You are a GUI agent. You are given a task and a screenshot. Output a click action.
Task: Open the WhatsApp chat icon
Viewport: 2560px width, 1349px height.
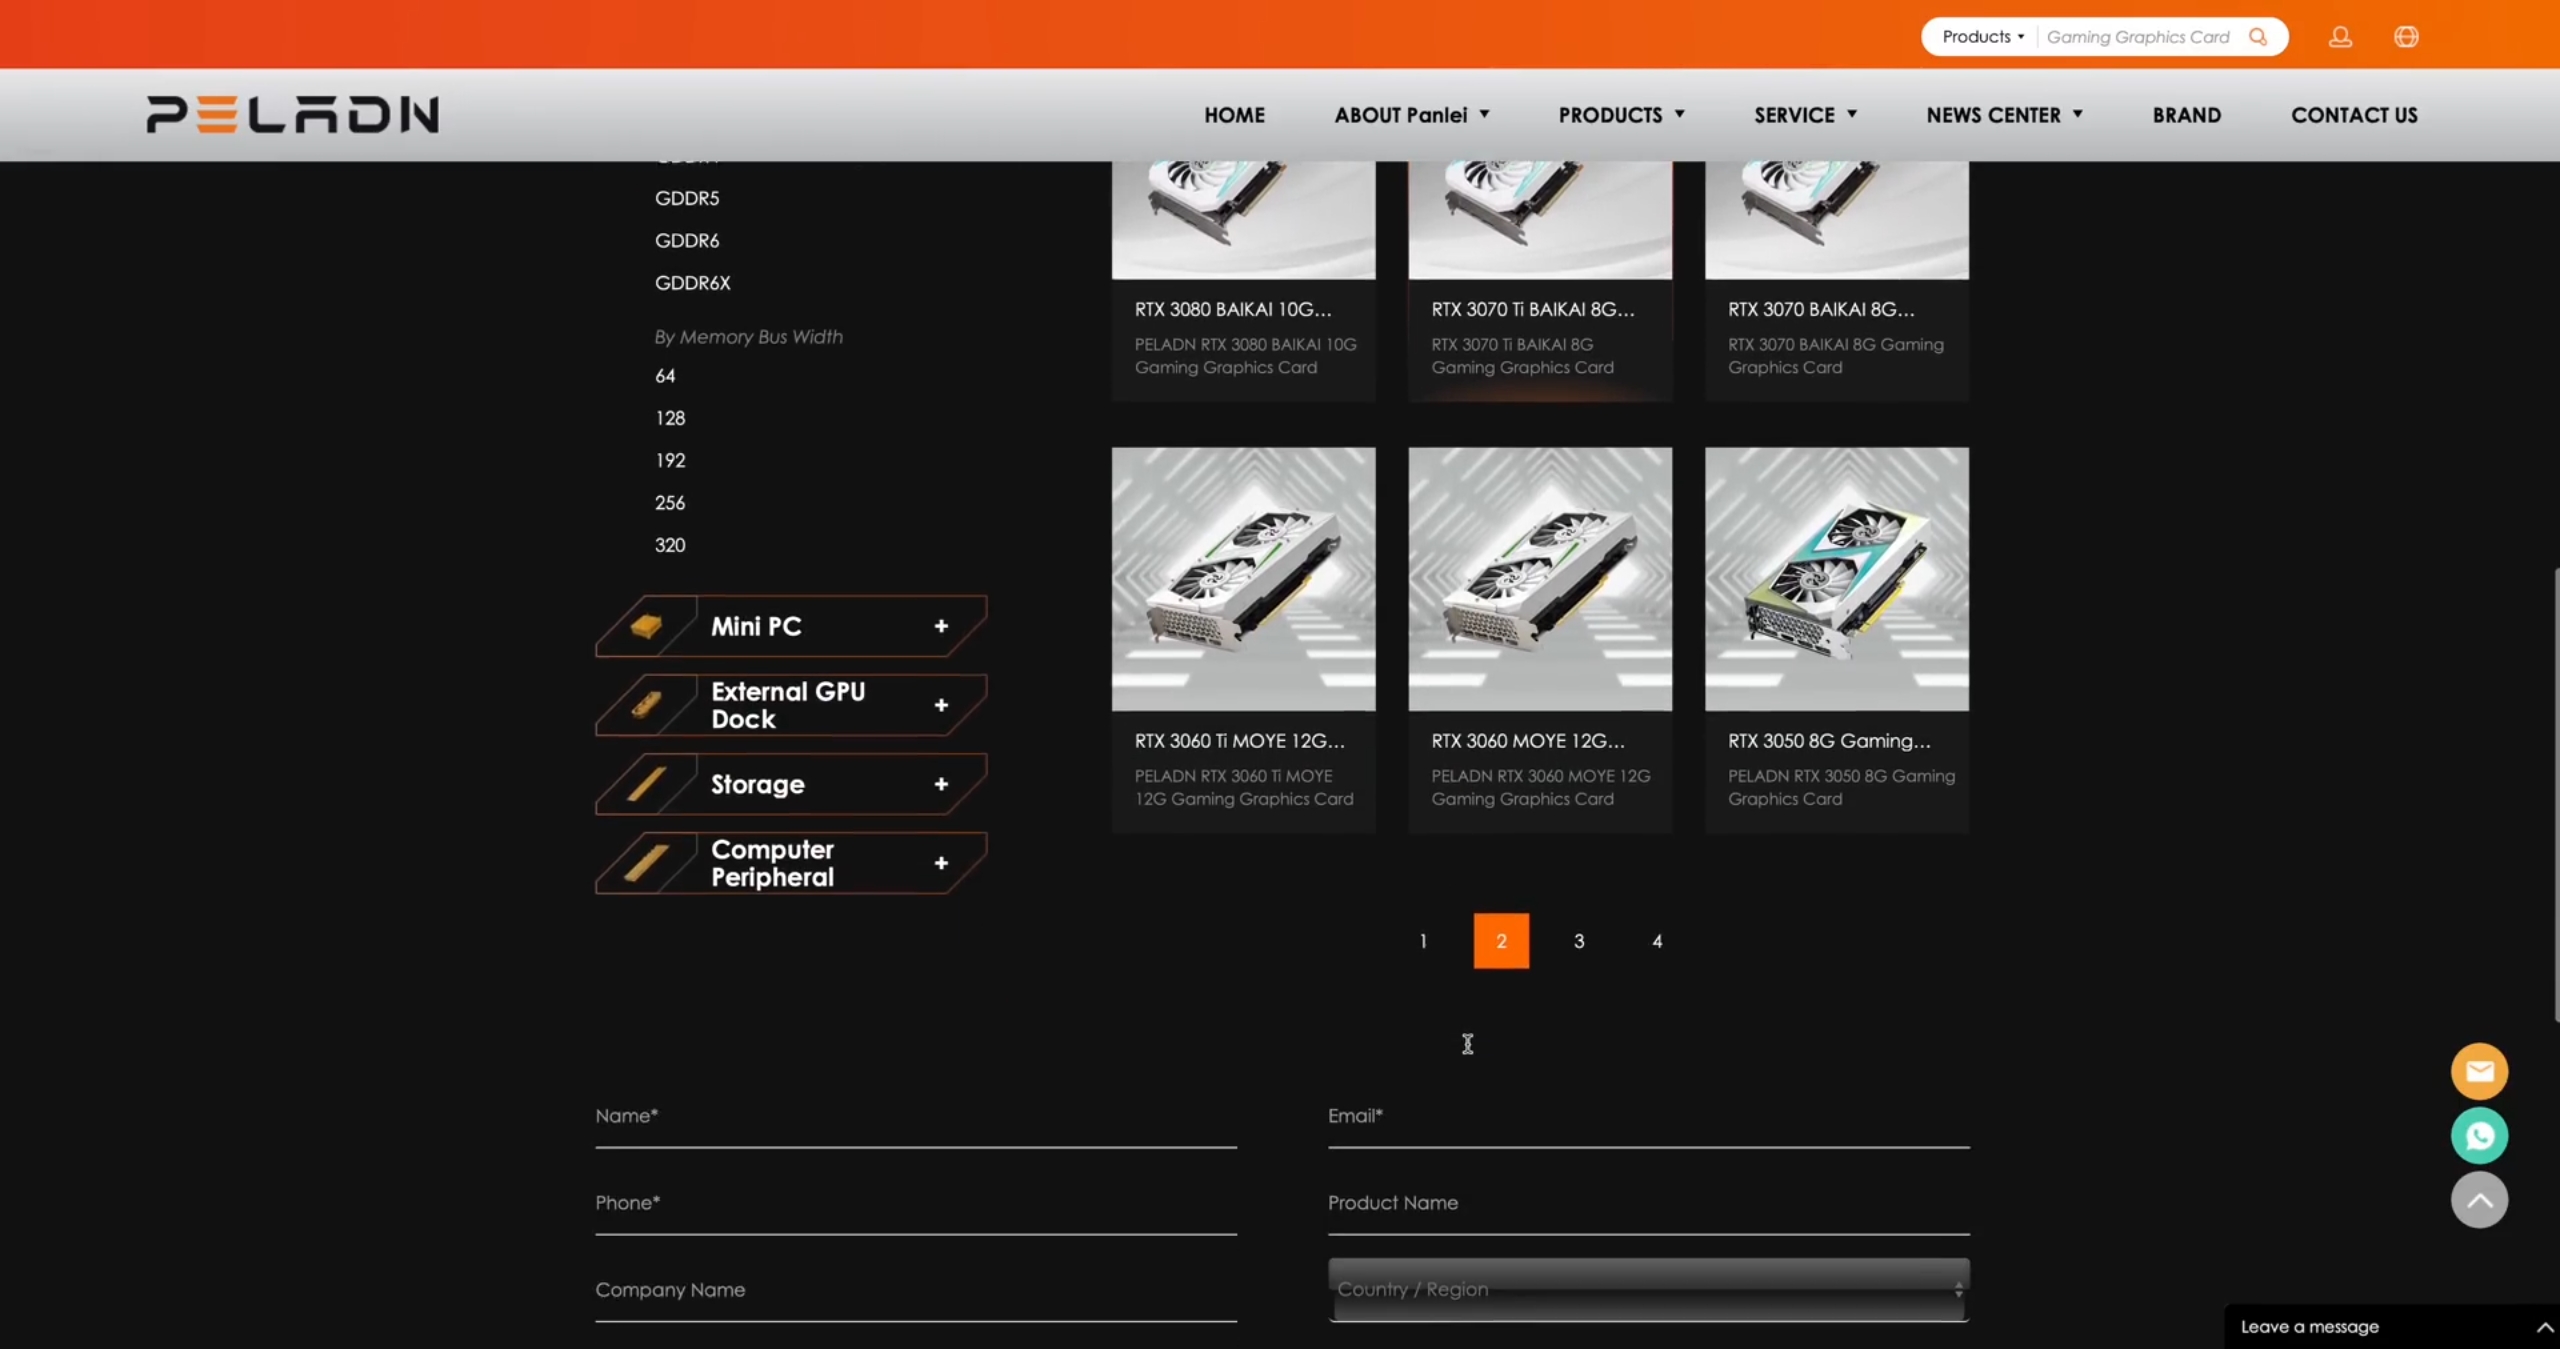[2479, 1135]
